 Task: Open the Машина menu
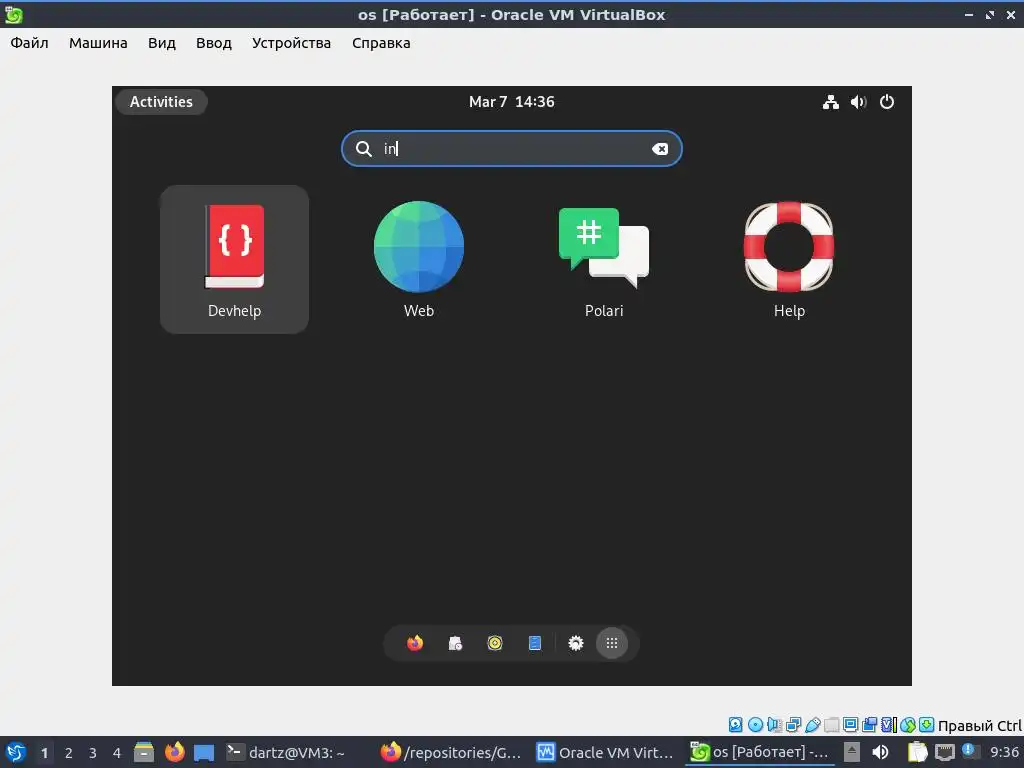point(98,43)
